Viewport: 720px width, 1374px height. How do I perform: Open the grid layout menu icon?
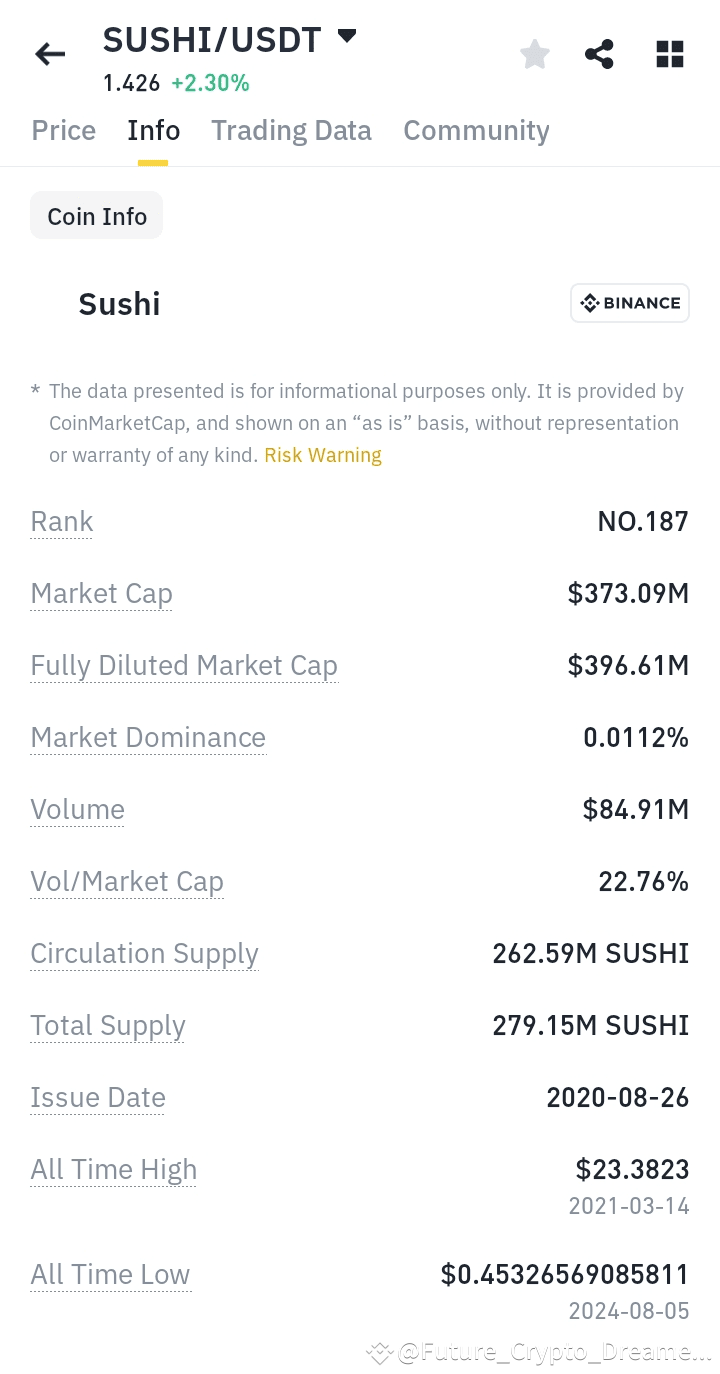tap(669, 54)
